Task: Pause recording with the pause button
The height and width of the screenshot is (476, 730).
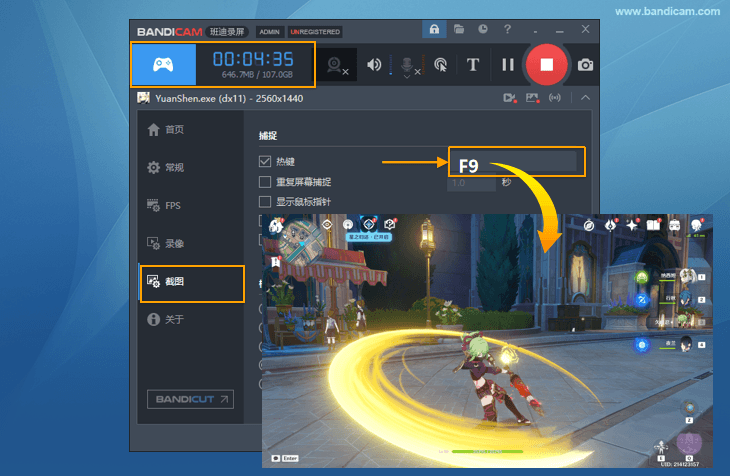Action: (x=508, y=65)
